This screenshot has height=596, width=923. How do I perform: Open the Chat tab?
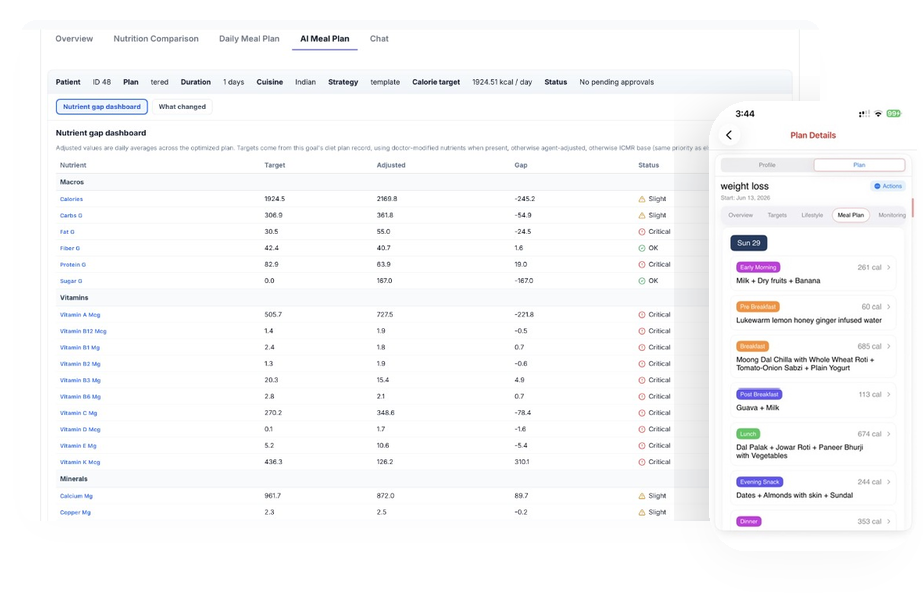point(379,39)
